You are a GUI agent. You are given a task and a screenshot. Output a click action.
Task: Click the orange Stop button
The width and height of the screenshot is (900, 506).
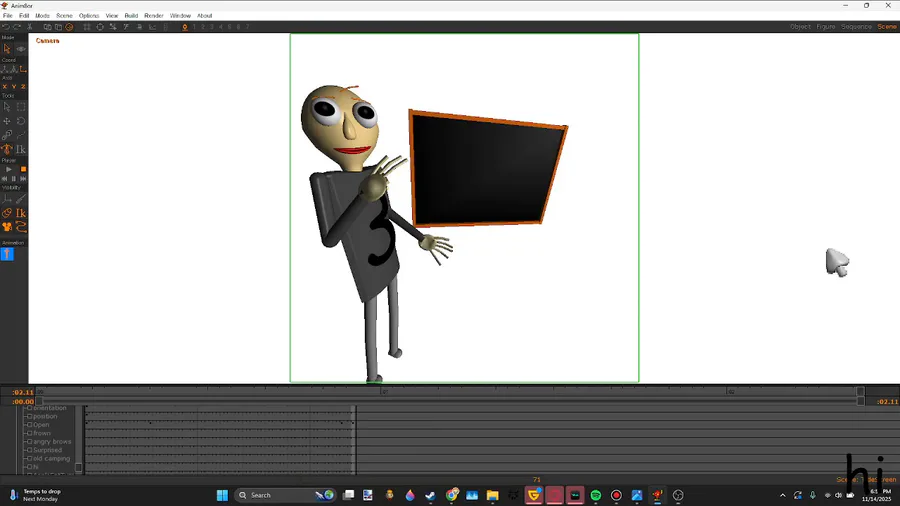(x=23, y=169)
